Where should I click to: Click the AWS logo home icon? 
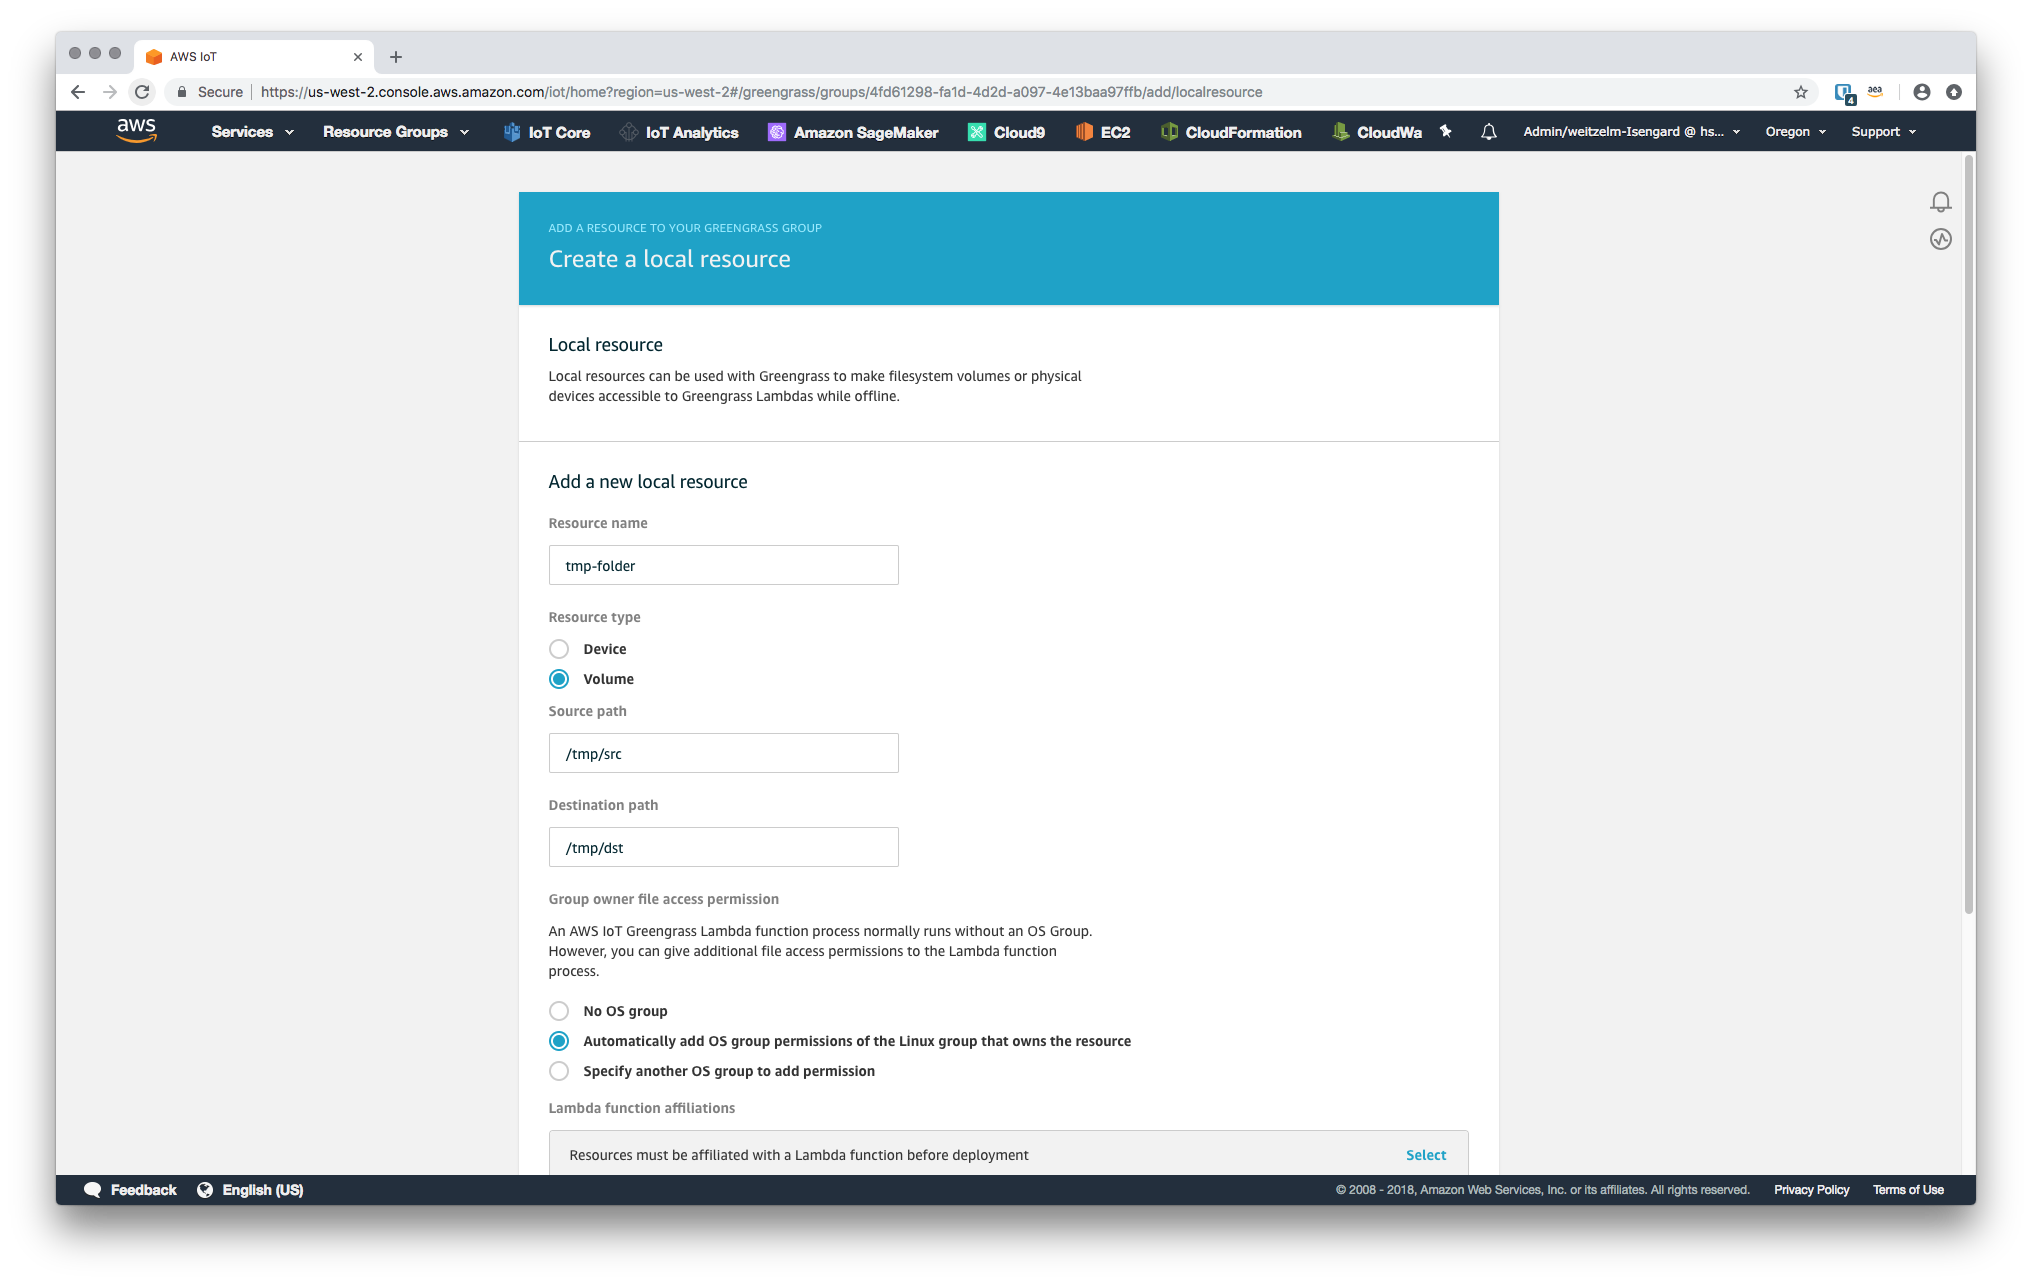136,131
